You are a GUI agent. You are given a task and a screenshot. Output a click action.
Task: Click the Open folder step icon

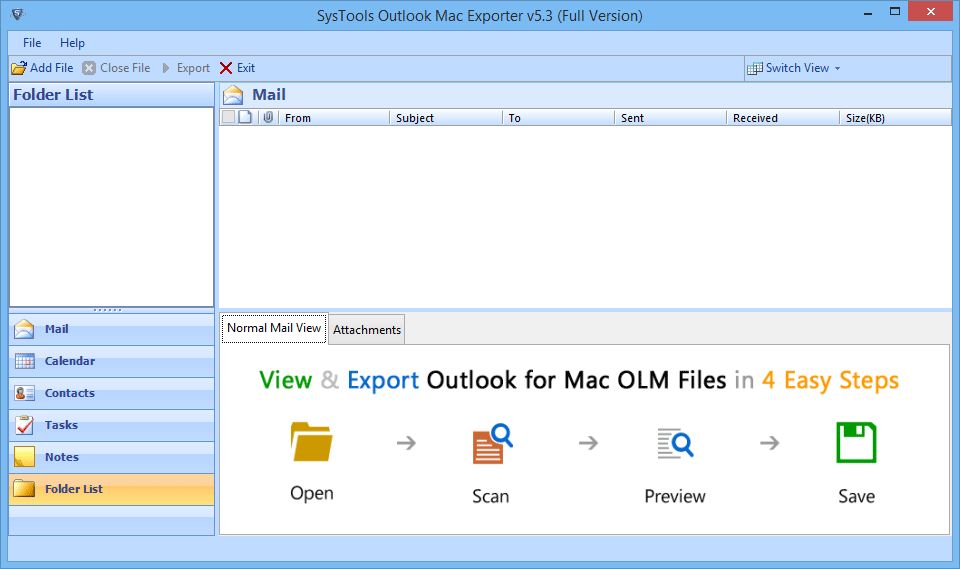(311, 442)
